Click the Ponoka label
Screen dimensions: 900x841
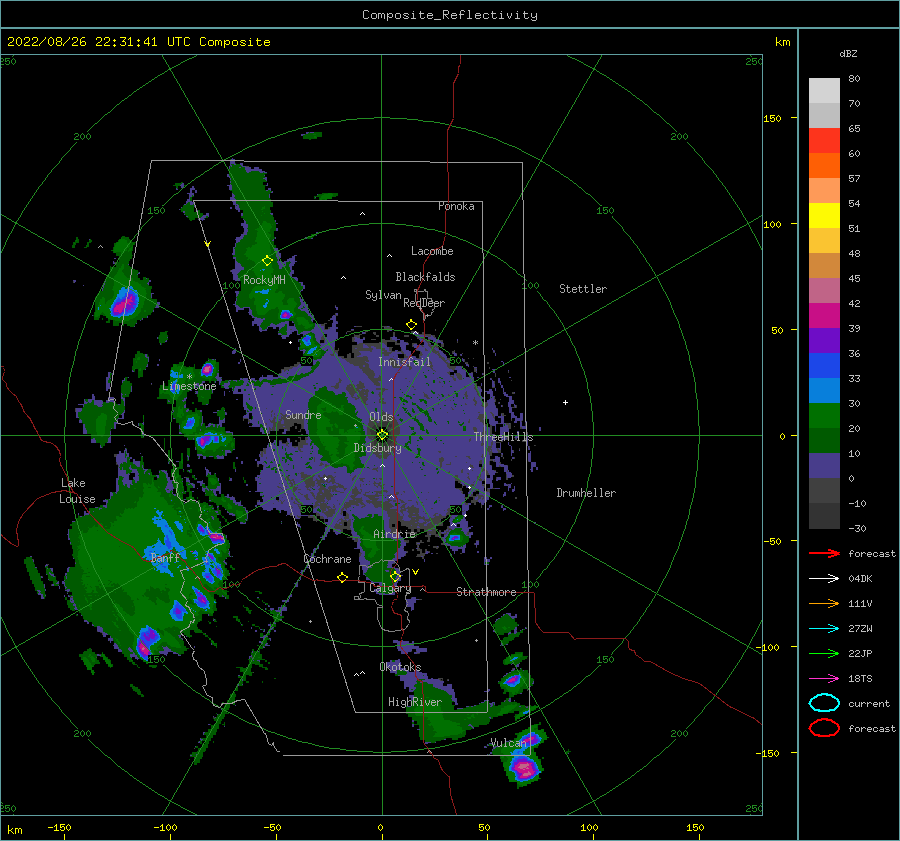[x=456, y=206]
